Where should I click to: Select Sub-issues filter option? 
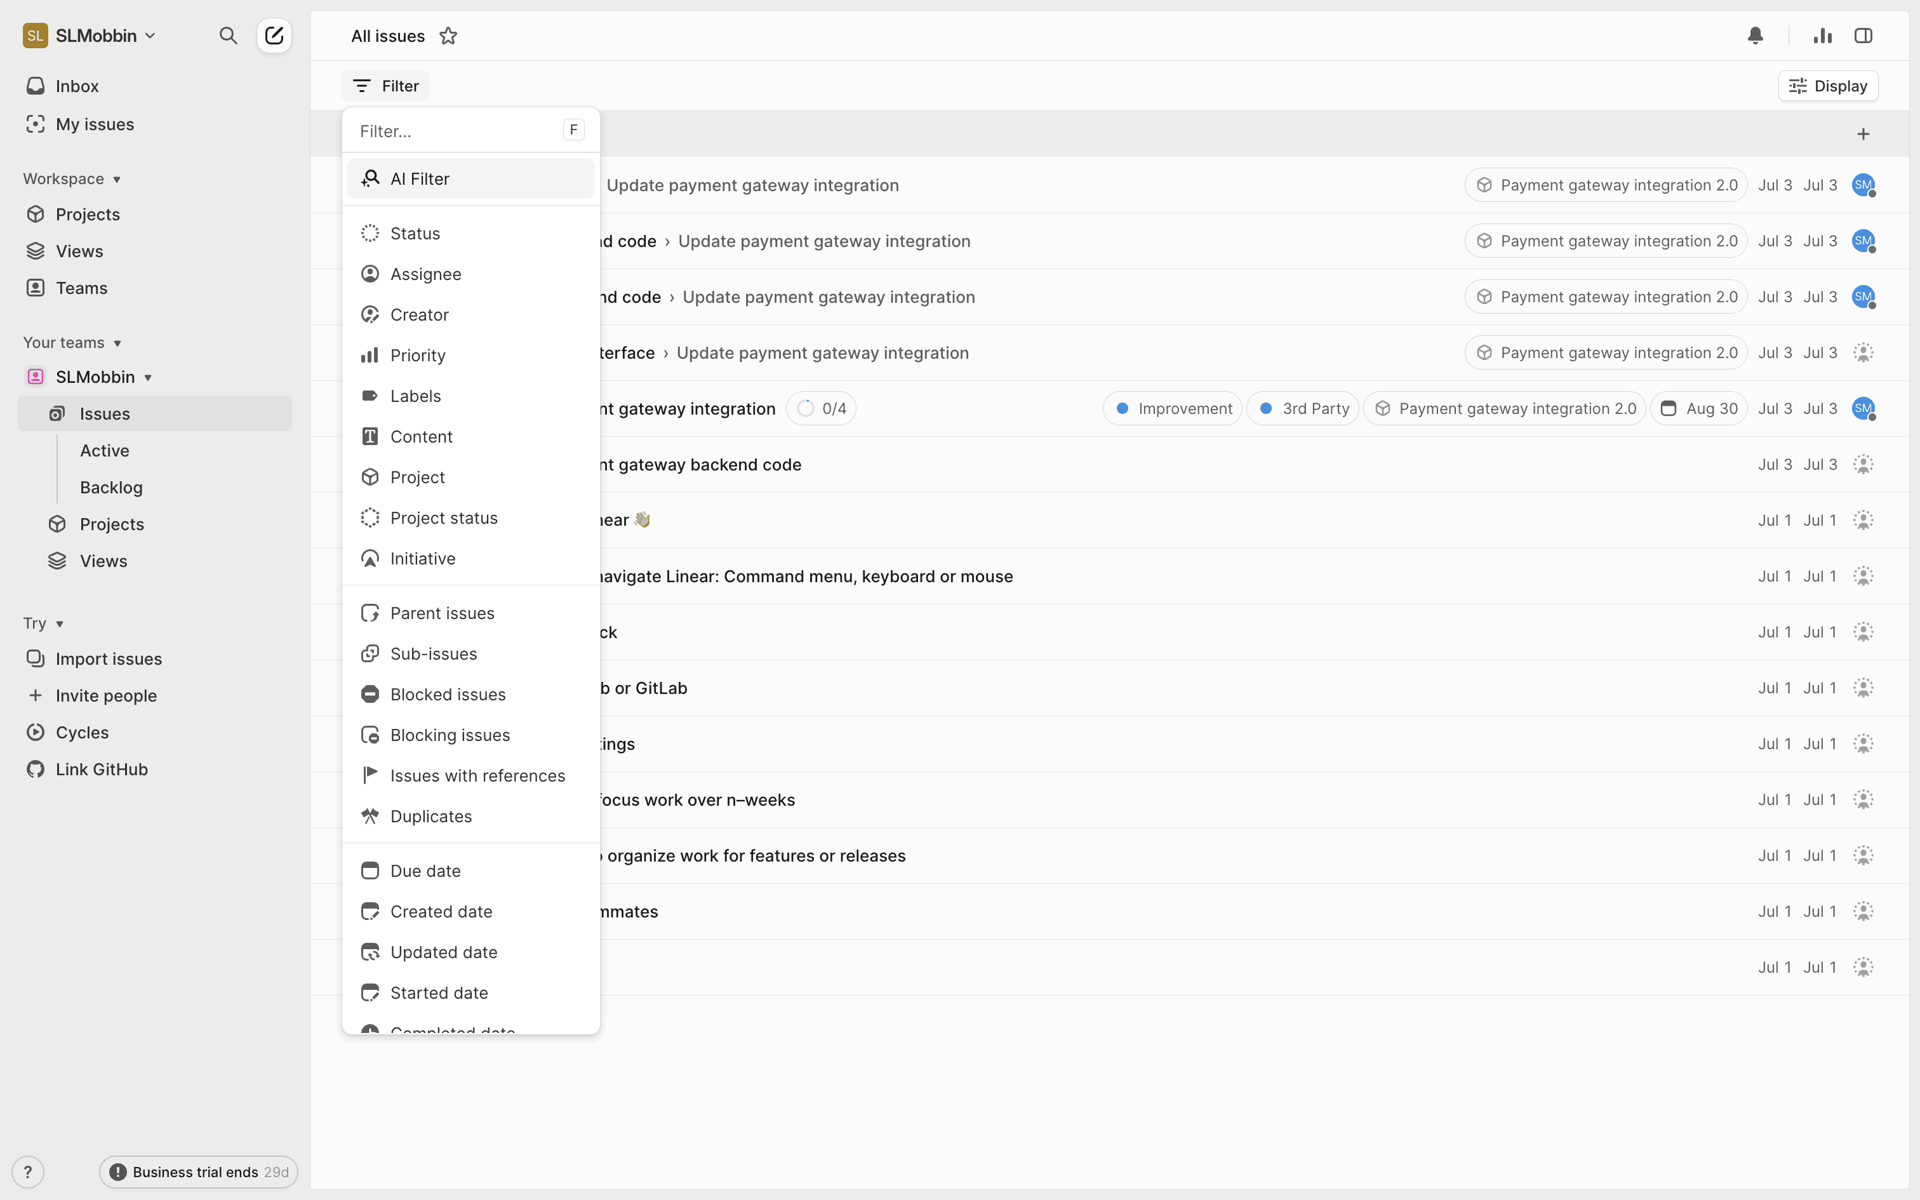471,654
